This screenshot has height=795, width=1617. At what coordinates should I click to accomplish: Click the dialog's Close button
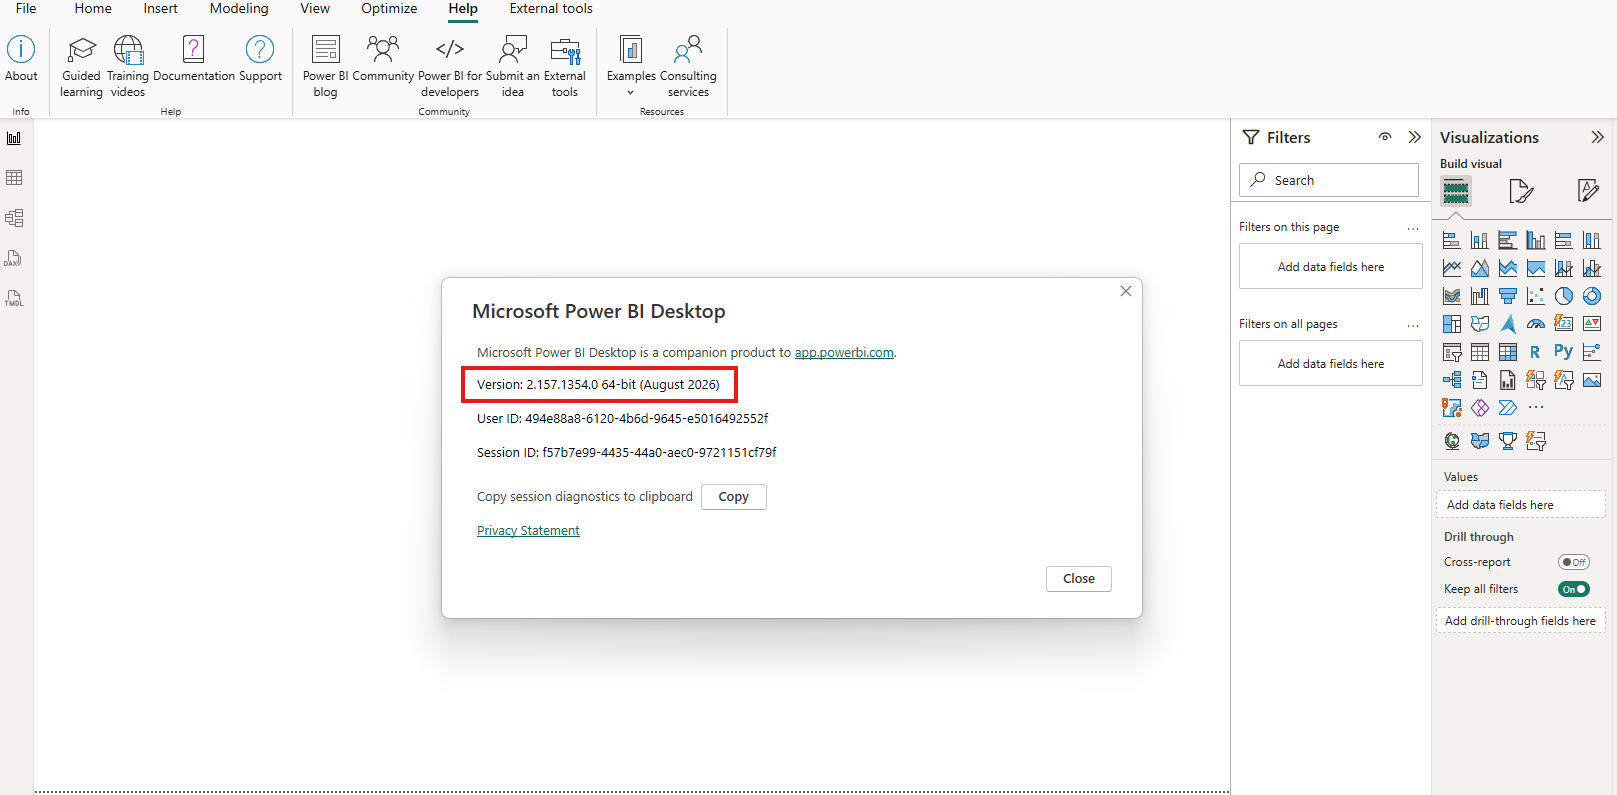point(1078,579)
